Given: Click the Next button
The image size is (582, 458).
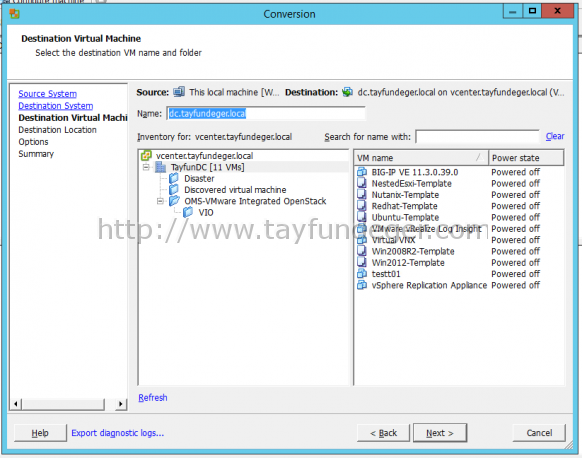Looking at the screenshot, I should [x=440, y=433].
